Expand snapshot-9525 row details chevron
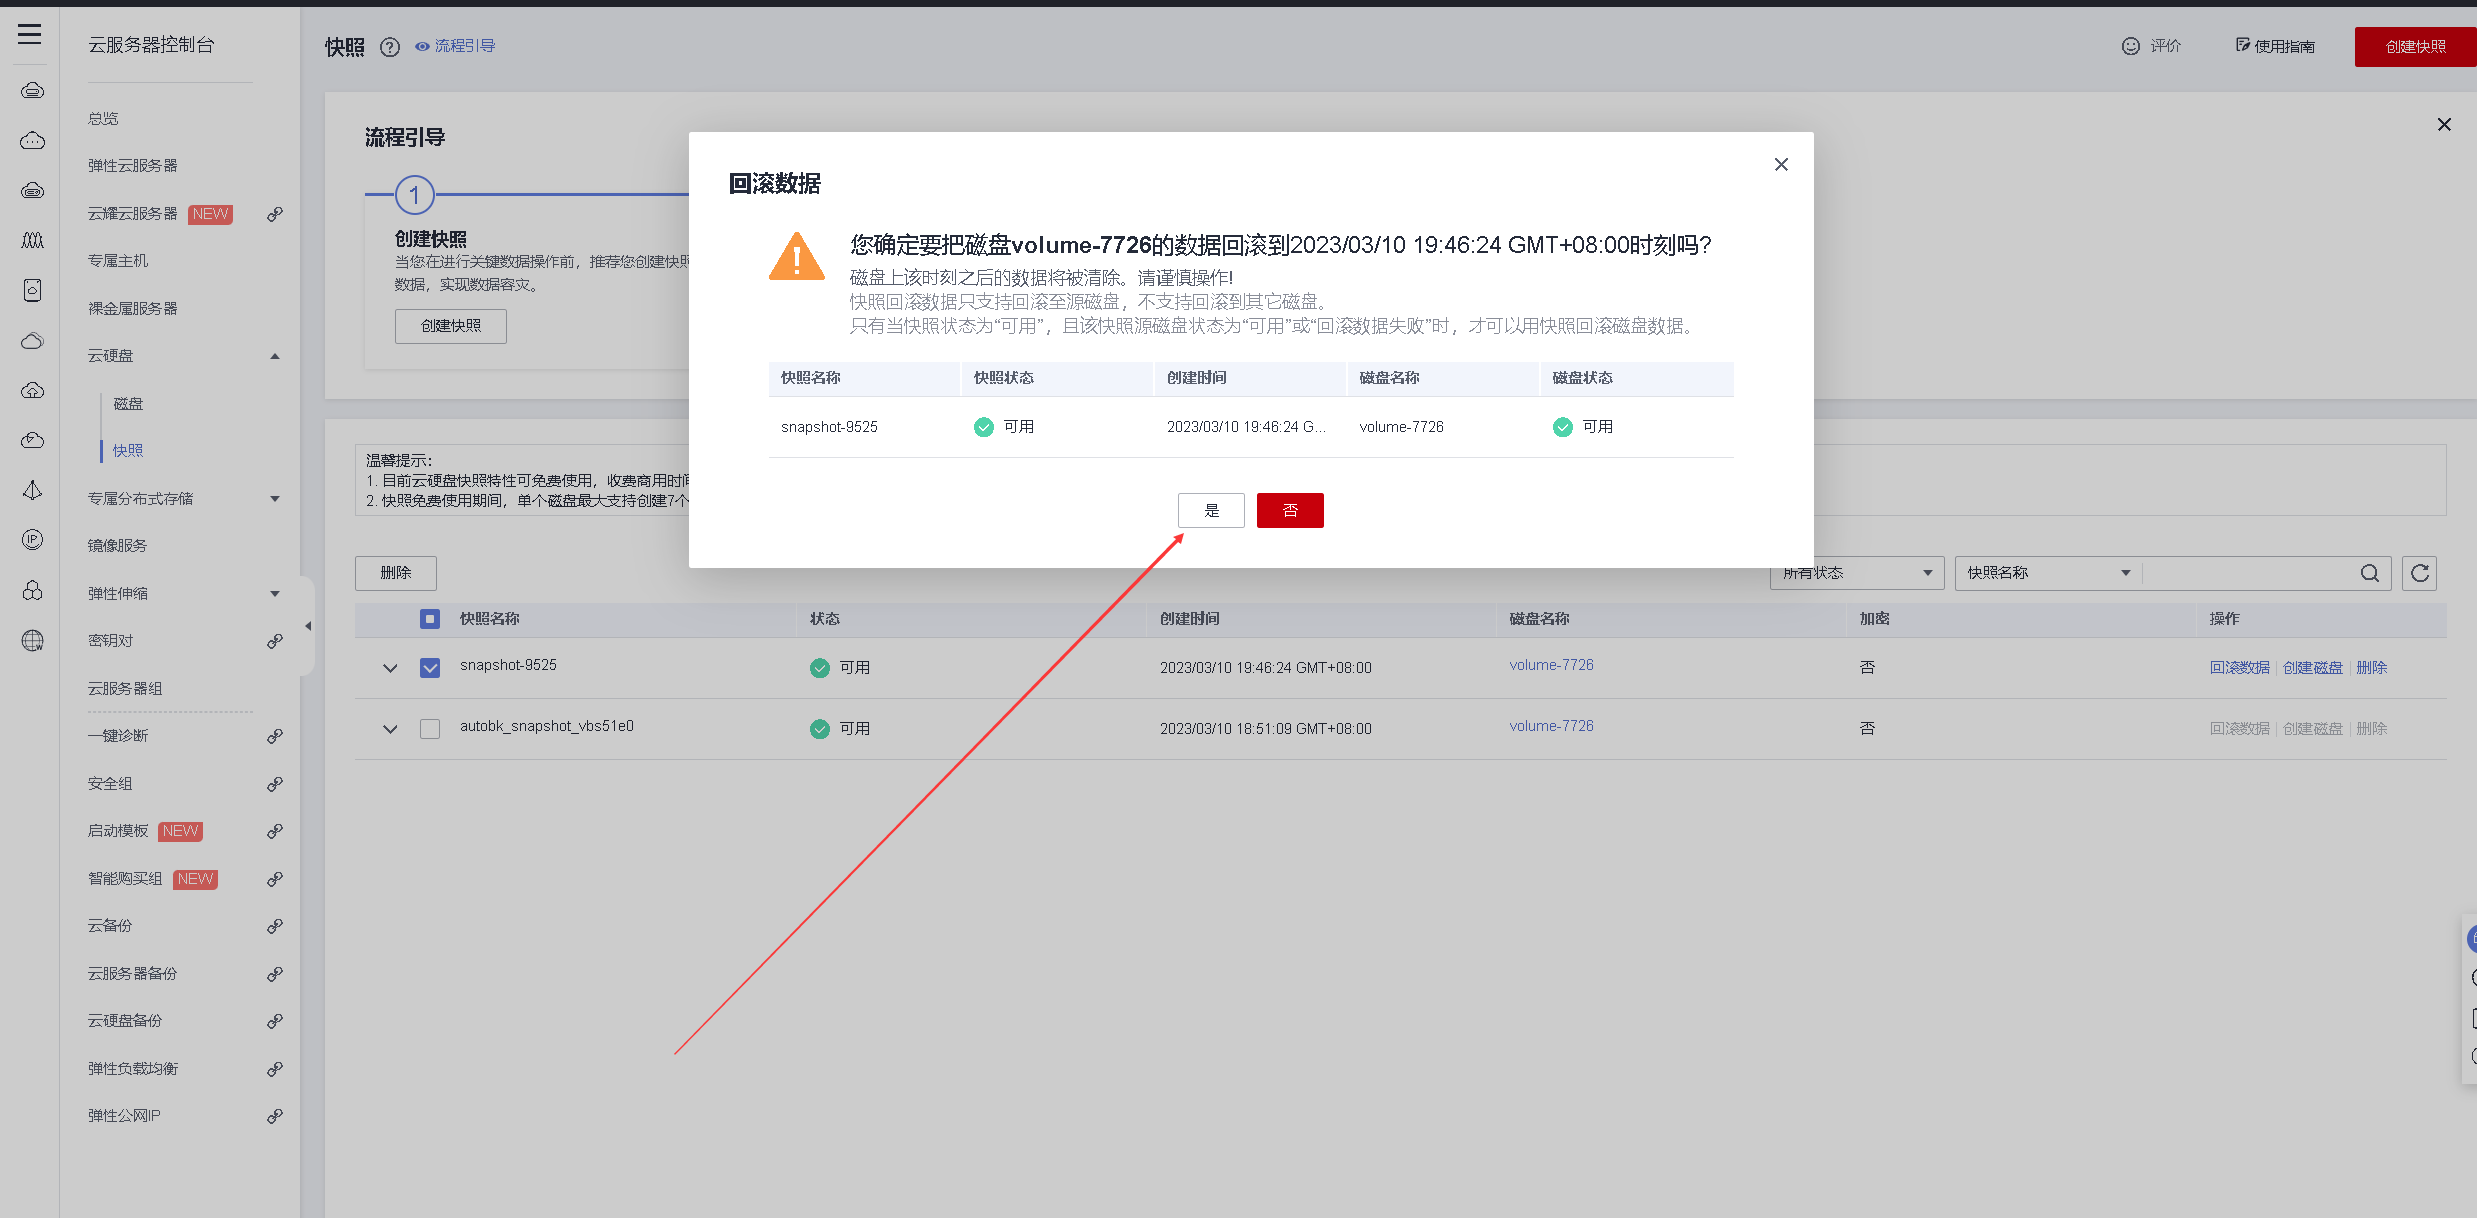Image resolution: width=2477 pixels, height=1218 pixels. click(390, 668)
